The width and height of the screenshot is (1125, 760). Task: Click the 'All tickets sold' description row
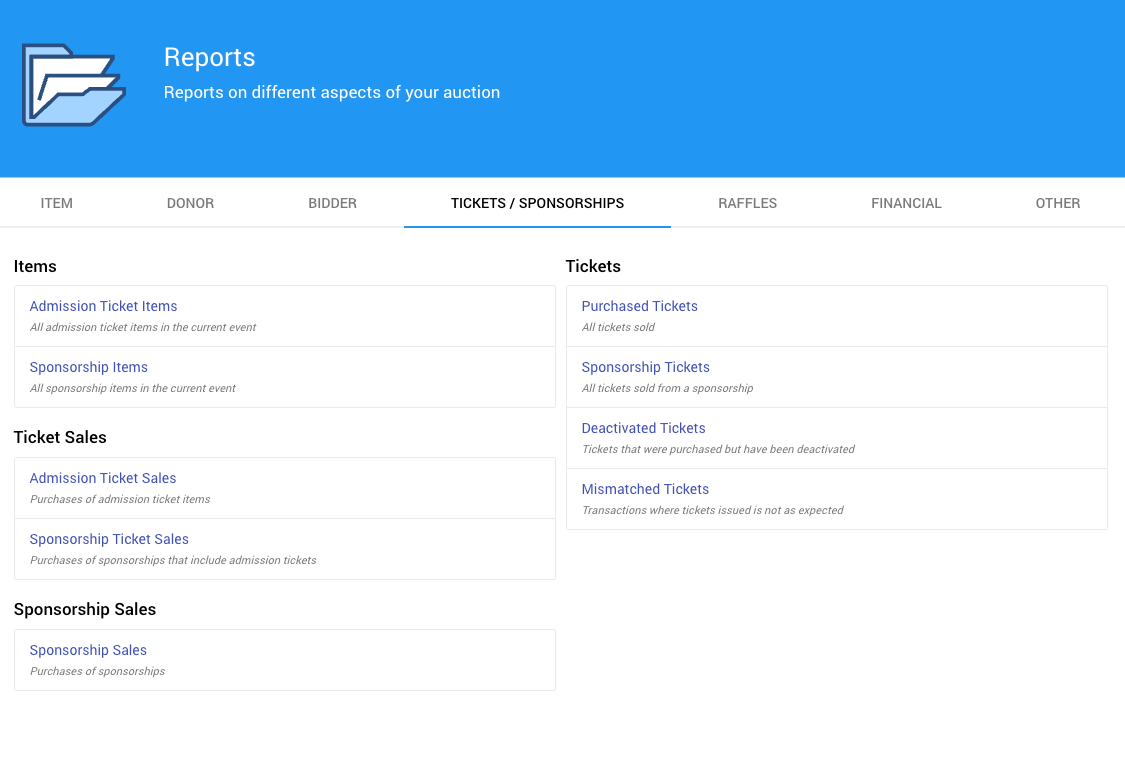[x=618, y=327]
